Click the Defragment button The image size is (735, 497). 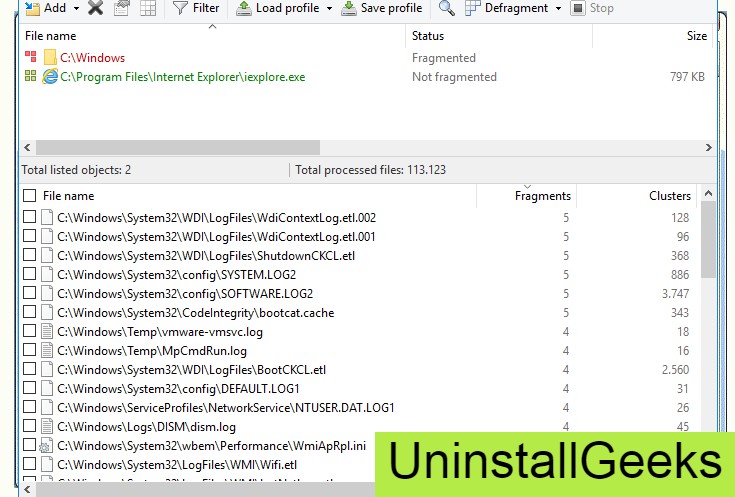506,8
